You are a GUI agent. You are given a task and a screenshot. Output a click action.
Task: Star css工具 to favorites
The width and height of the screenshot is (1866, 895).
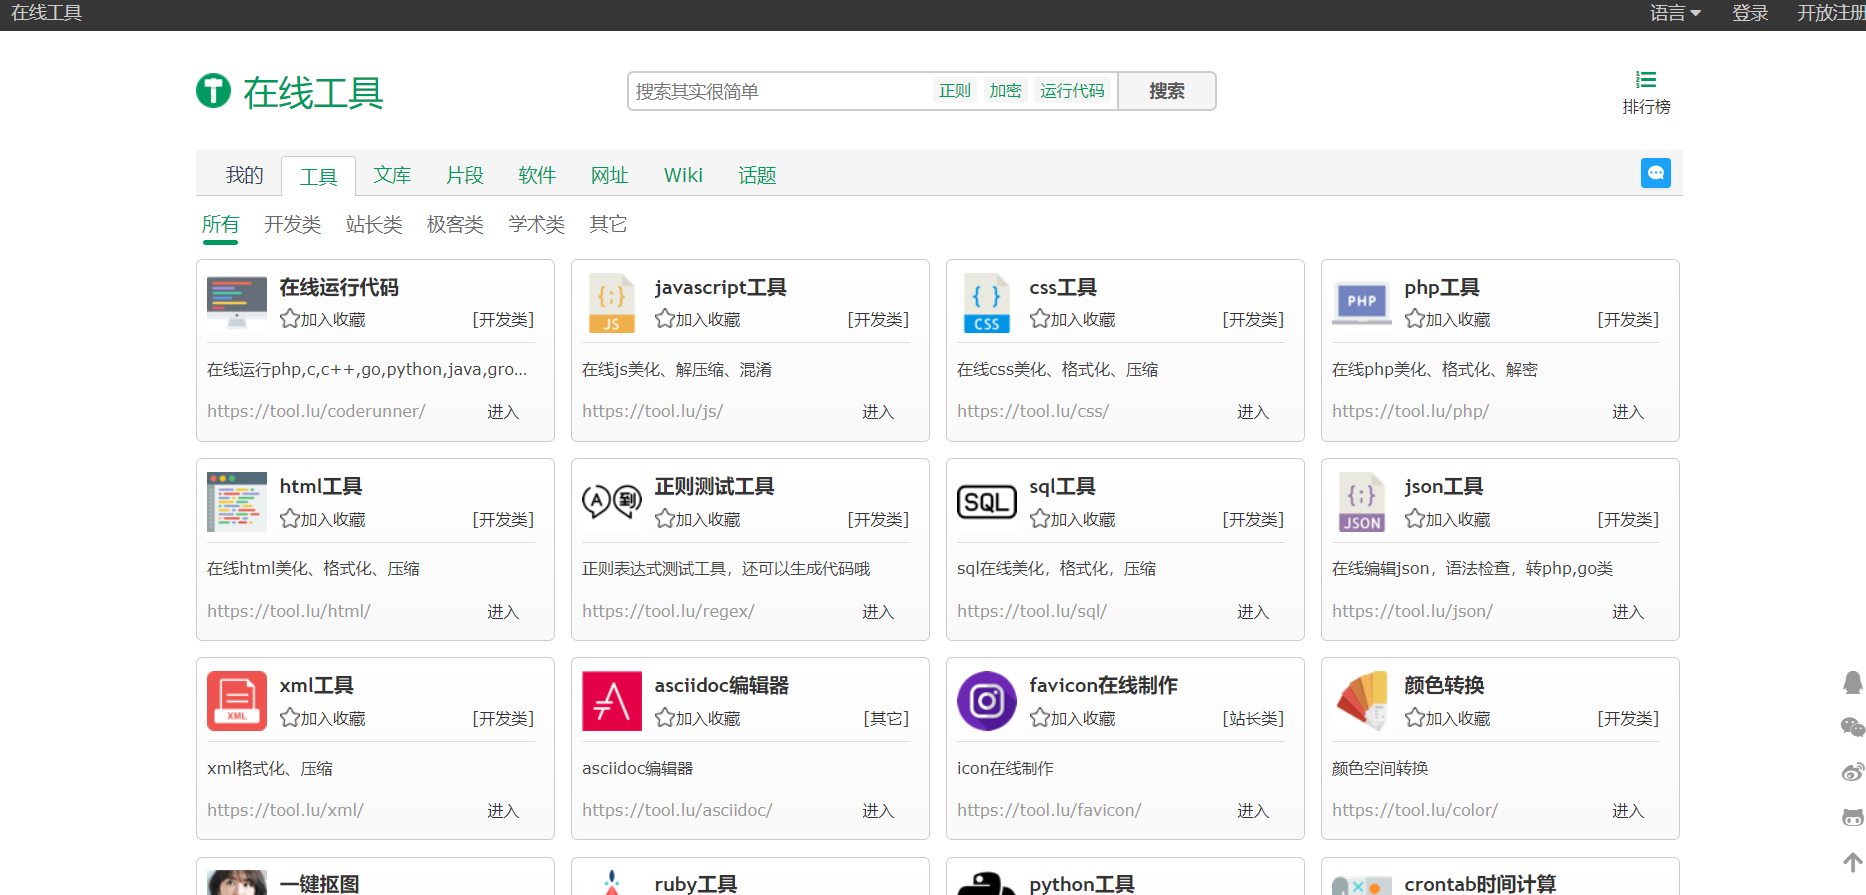pyautogui.click(x=1073, y=319)
